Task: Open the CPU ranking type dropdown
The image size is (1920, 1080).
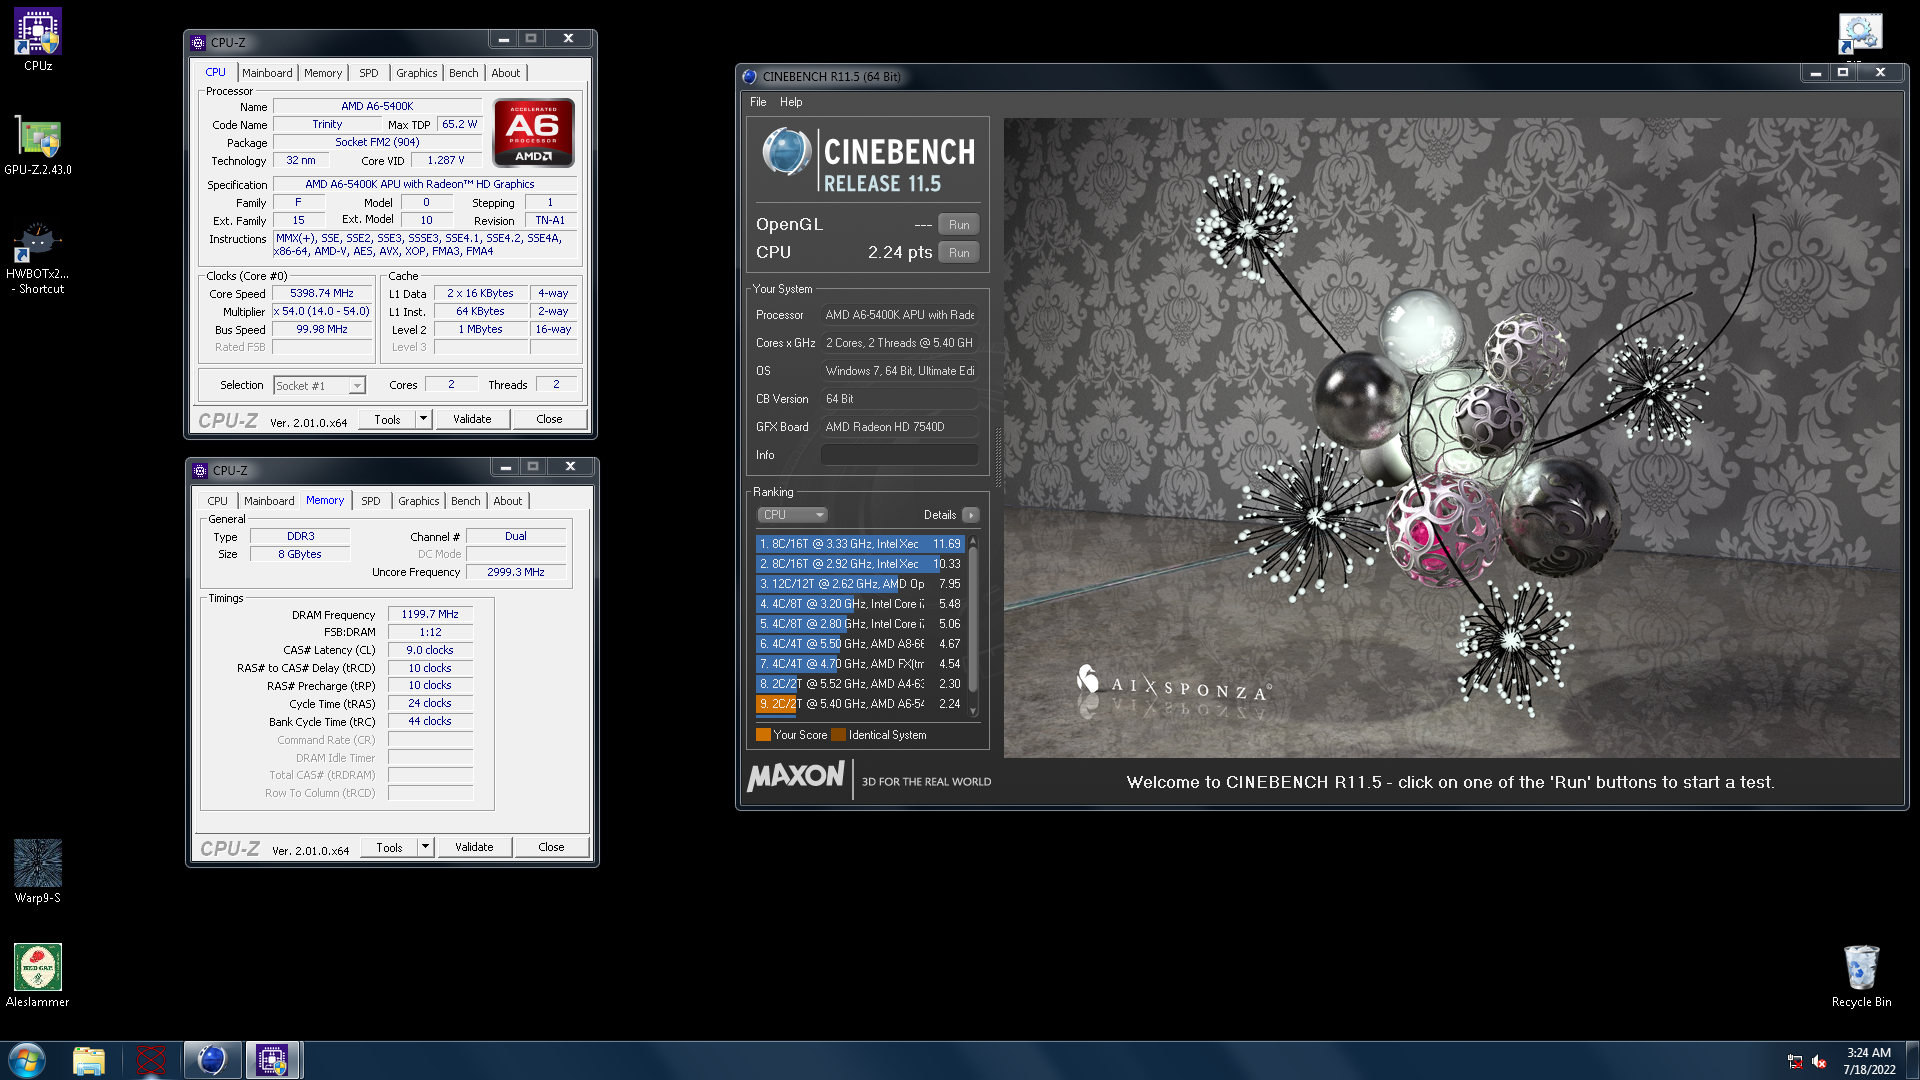Action: coord(792,515)
